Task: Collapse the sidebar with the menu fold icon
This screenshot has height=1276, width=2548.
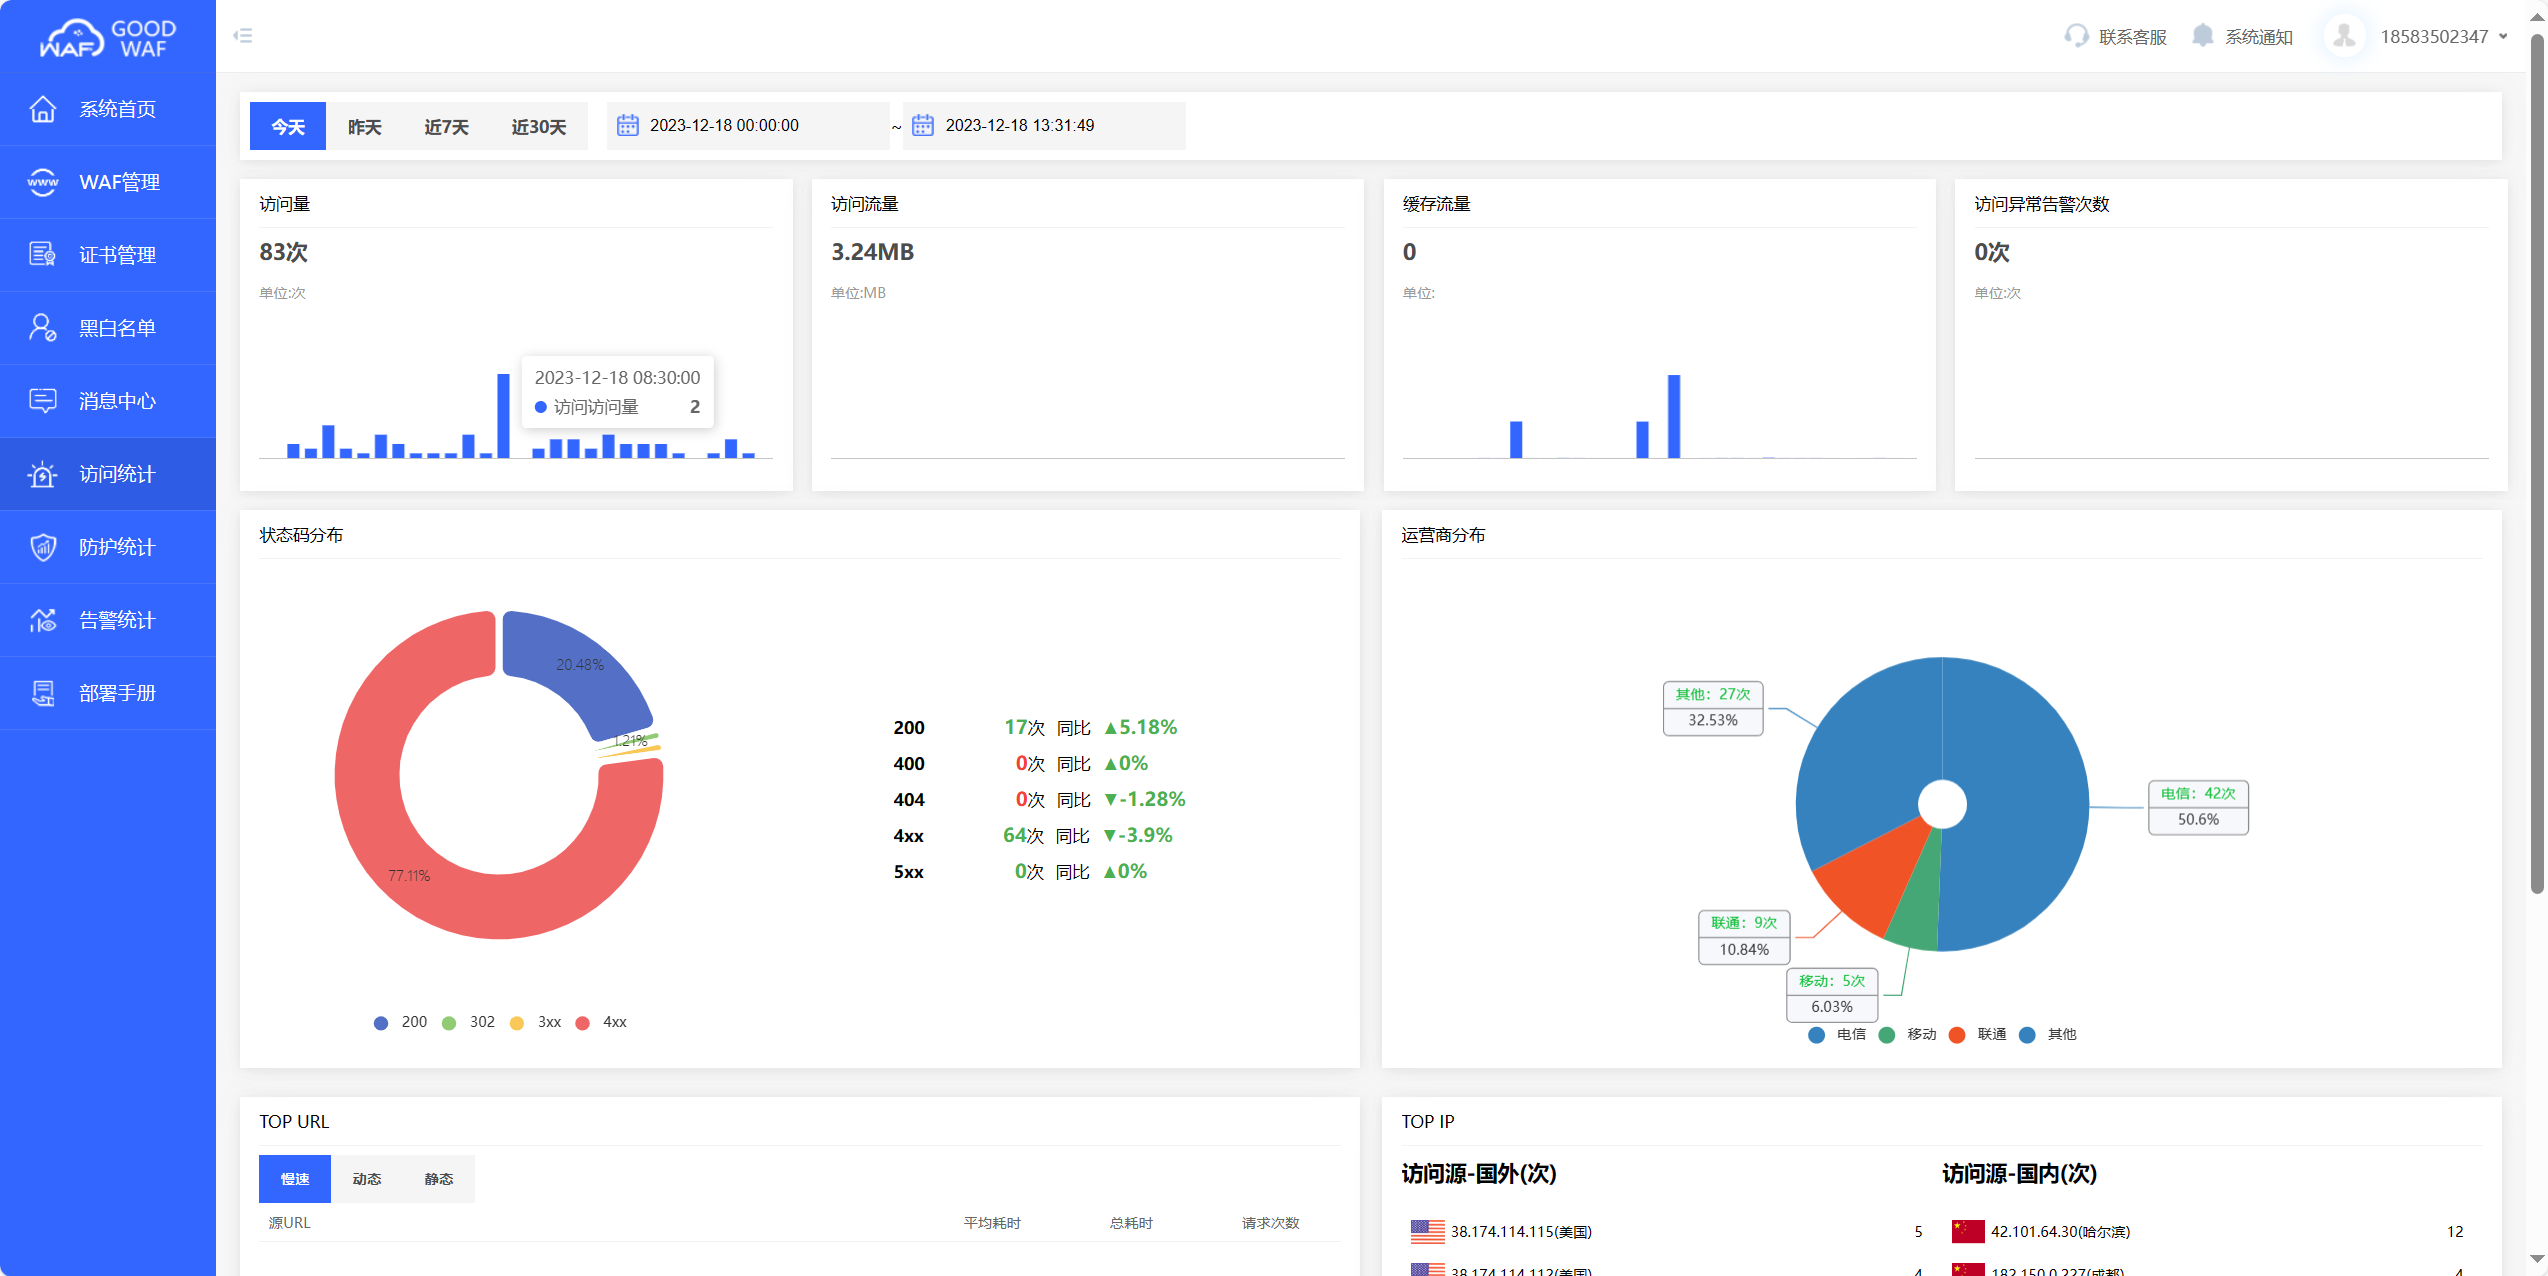Action: coord(243,36)
